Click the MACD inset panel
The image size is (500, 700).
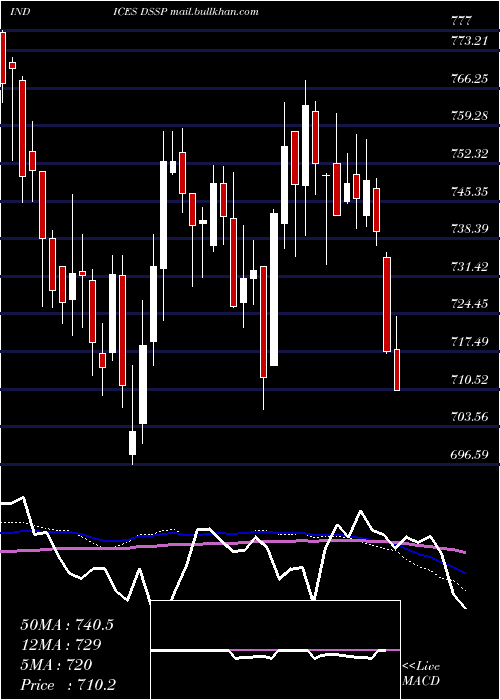click(275, 650)
